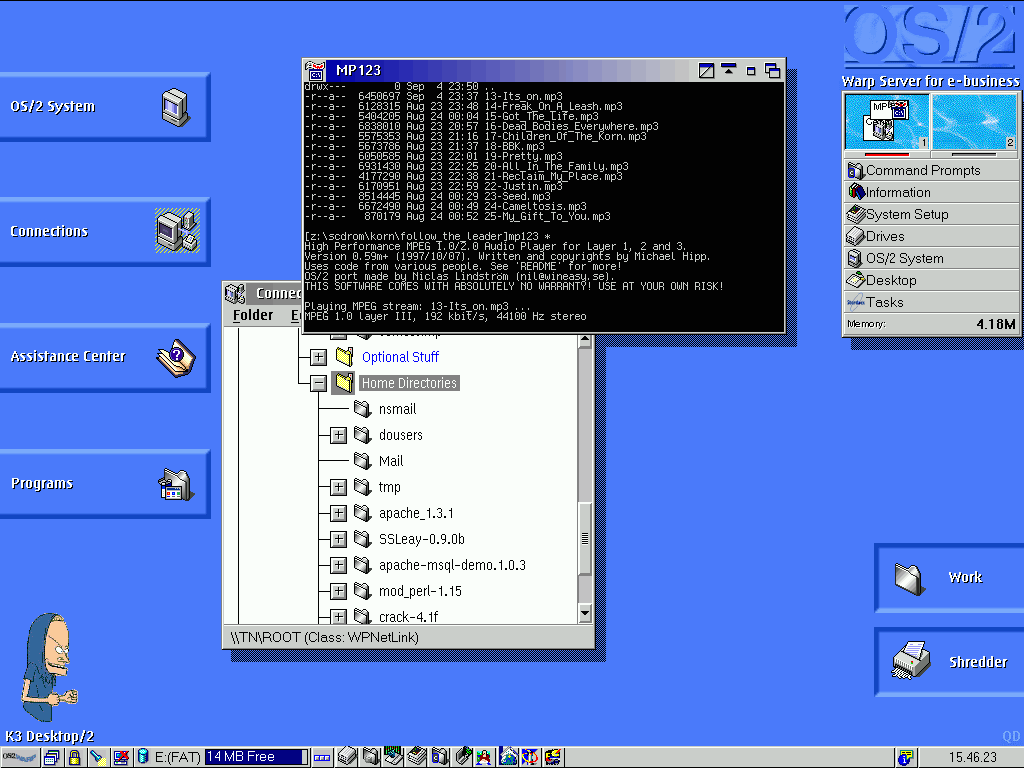
Task: Open the Work folder tile
Action: 950,578
